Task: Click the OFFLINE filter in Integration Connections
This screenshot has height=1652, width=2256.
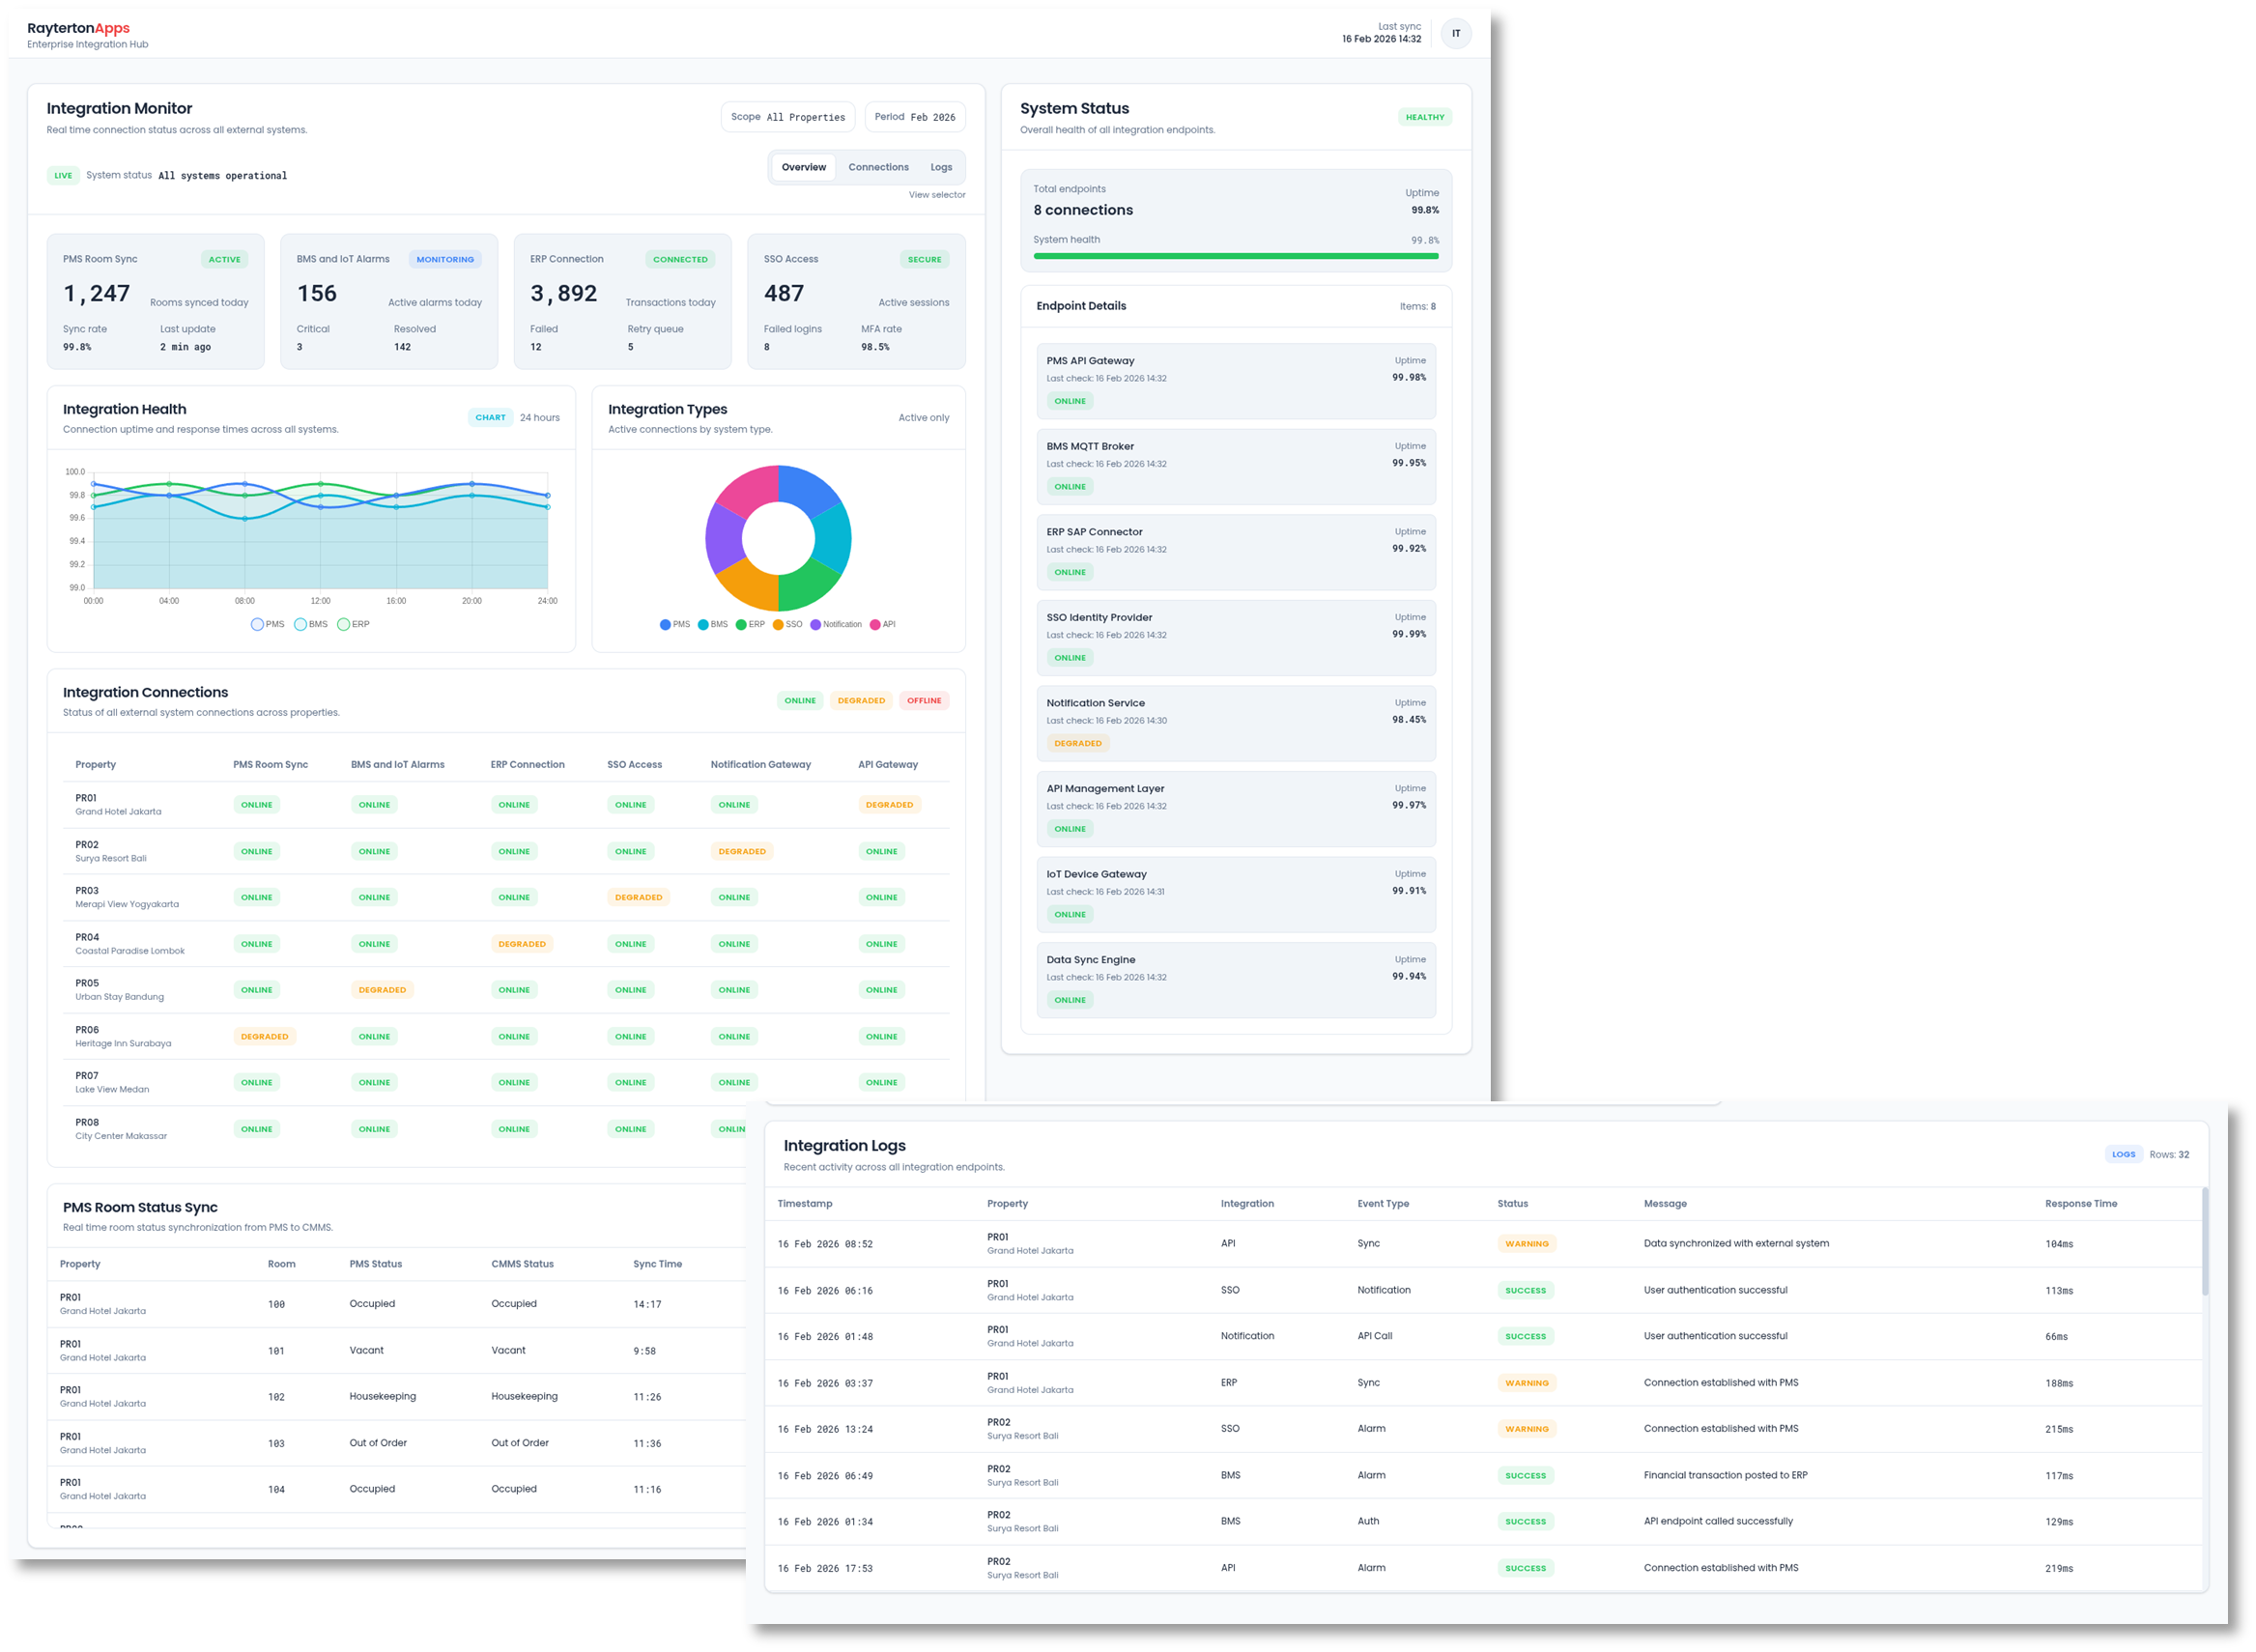Action: [x=923, y=700]
